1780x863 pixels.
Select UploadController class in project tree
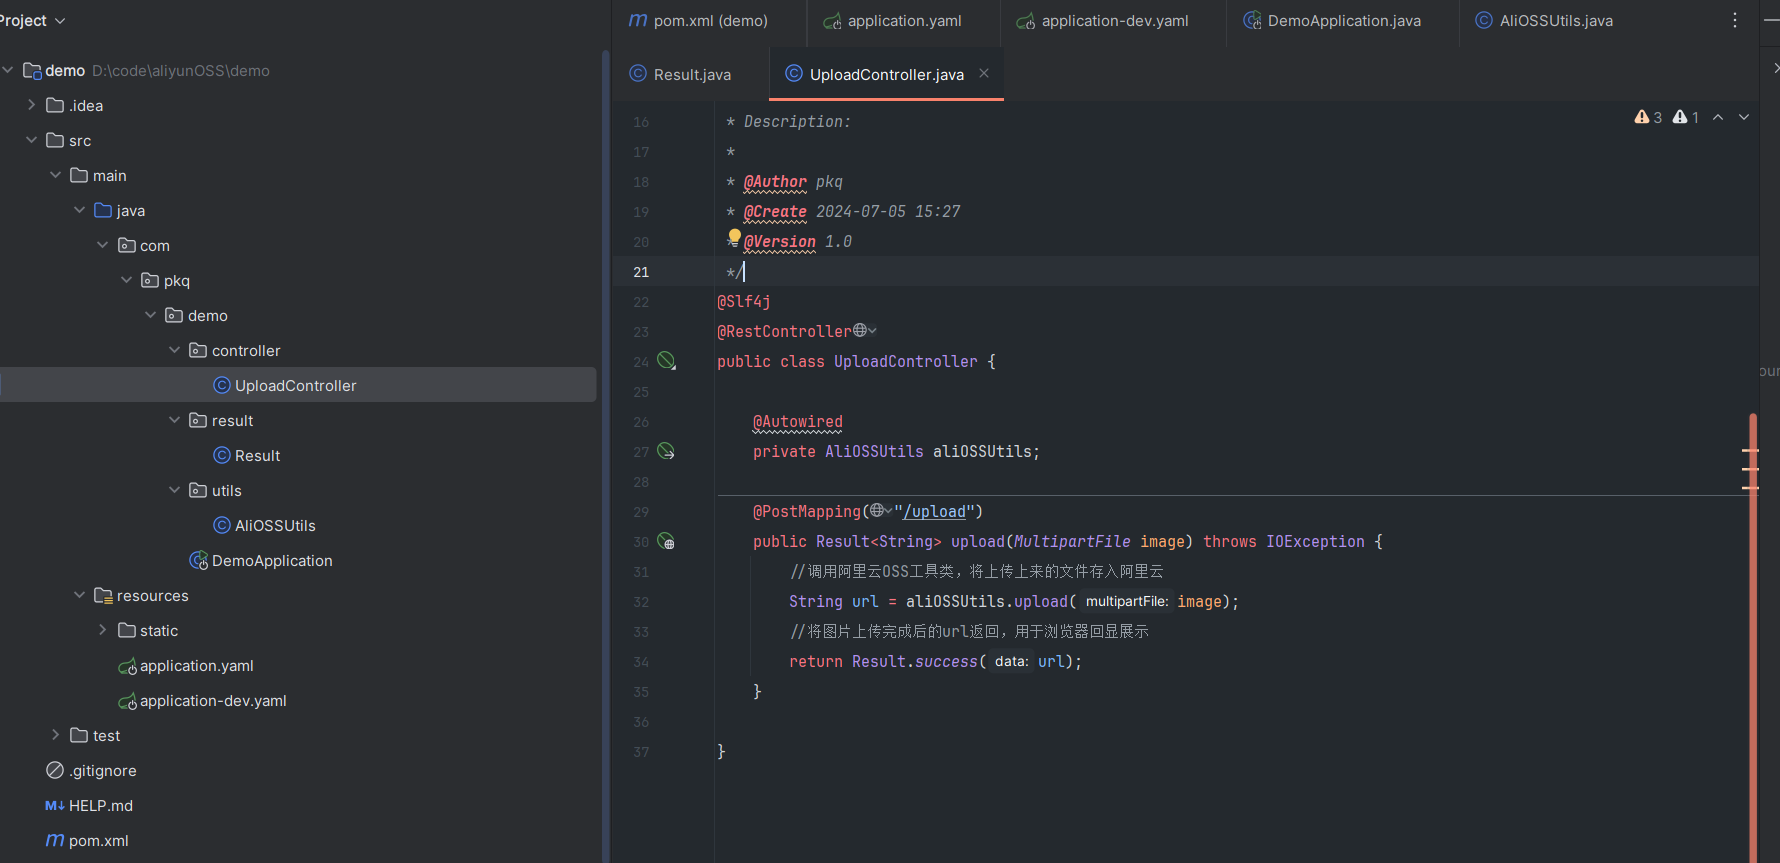pos(296,385)
